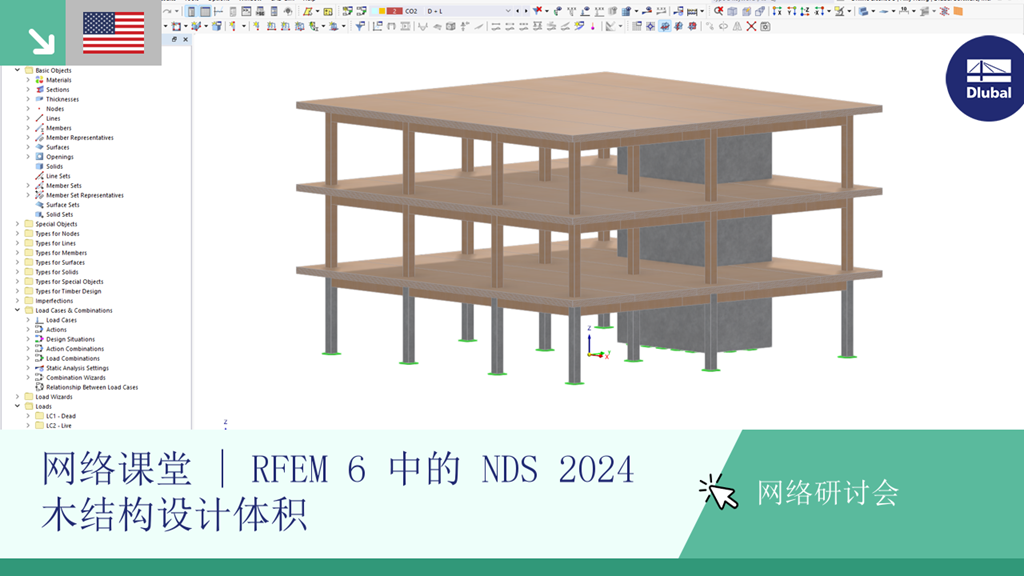Image resolution: width=1024 pixels, height=576 pixels.
Task: Click the 3D wireframe box icon in second toolbar
Action: point(451,26)
